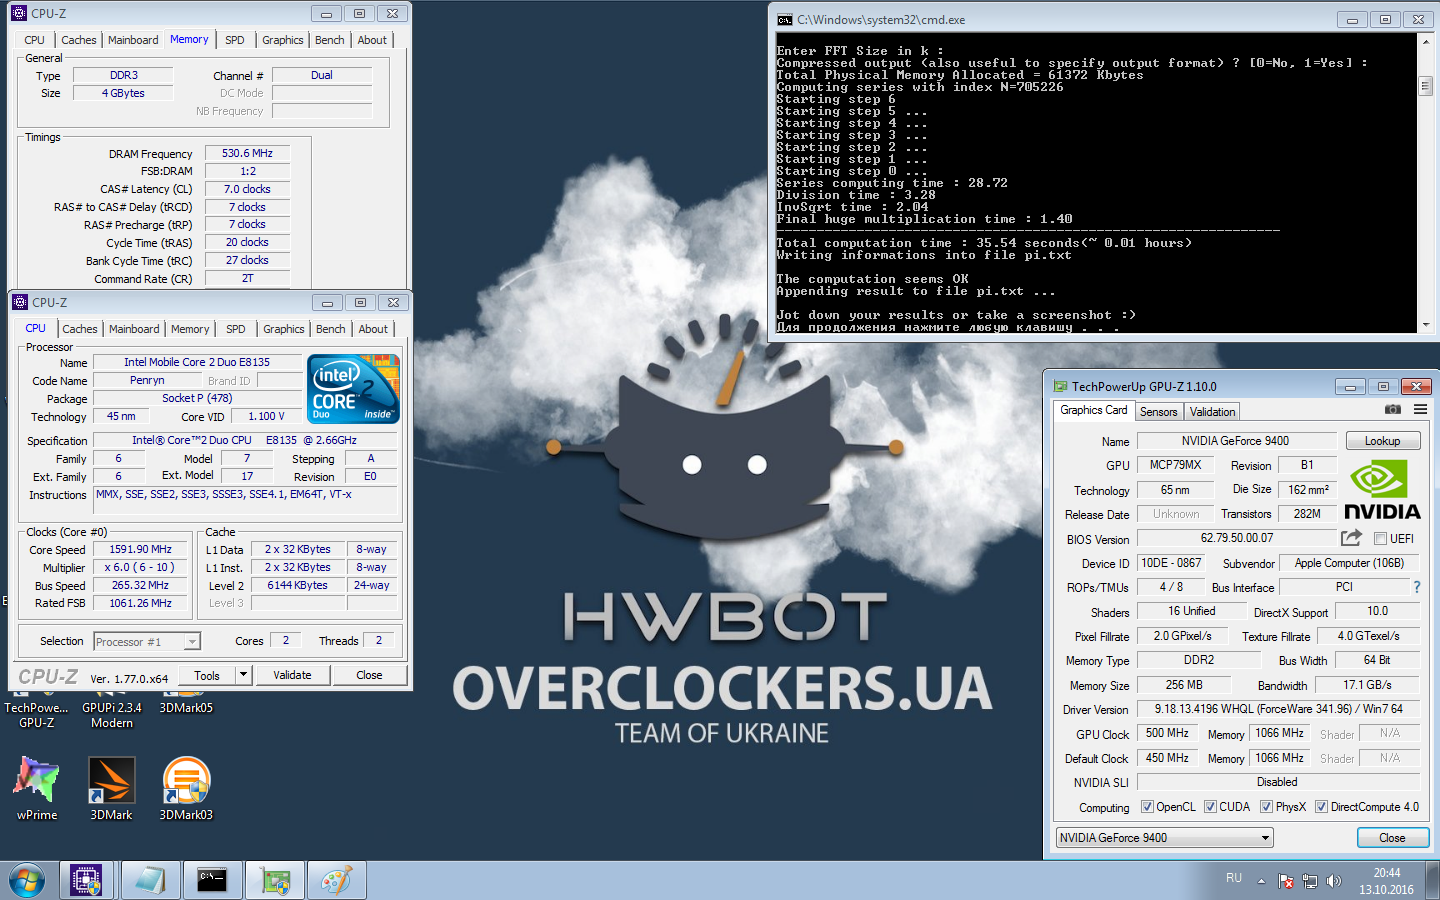Click the RU language indicator
This screenshot has width=1440, height=900.
coord(1234,878)
